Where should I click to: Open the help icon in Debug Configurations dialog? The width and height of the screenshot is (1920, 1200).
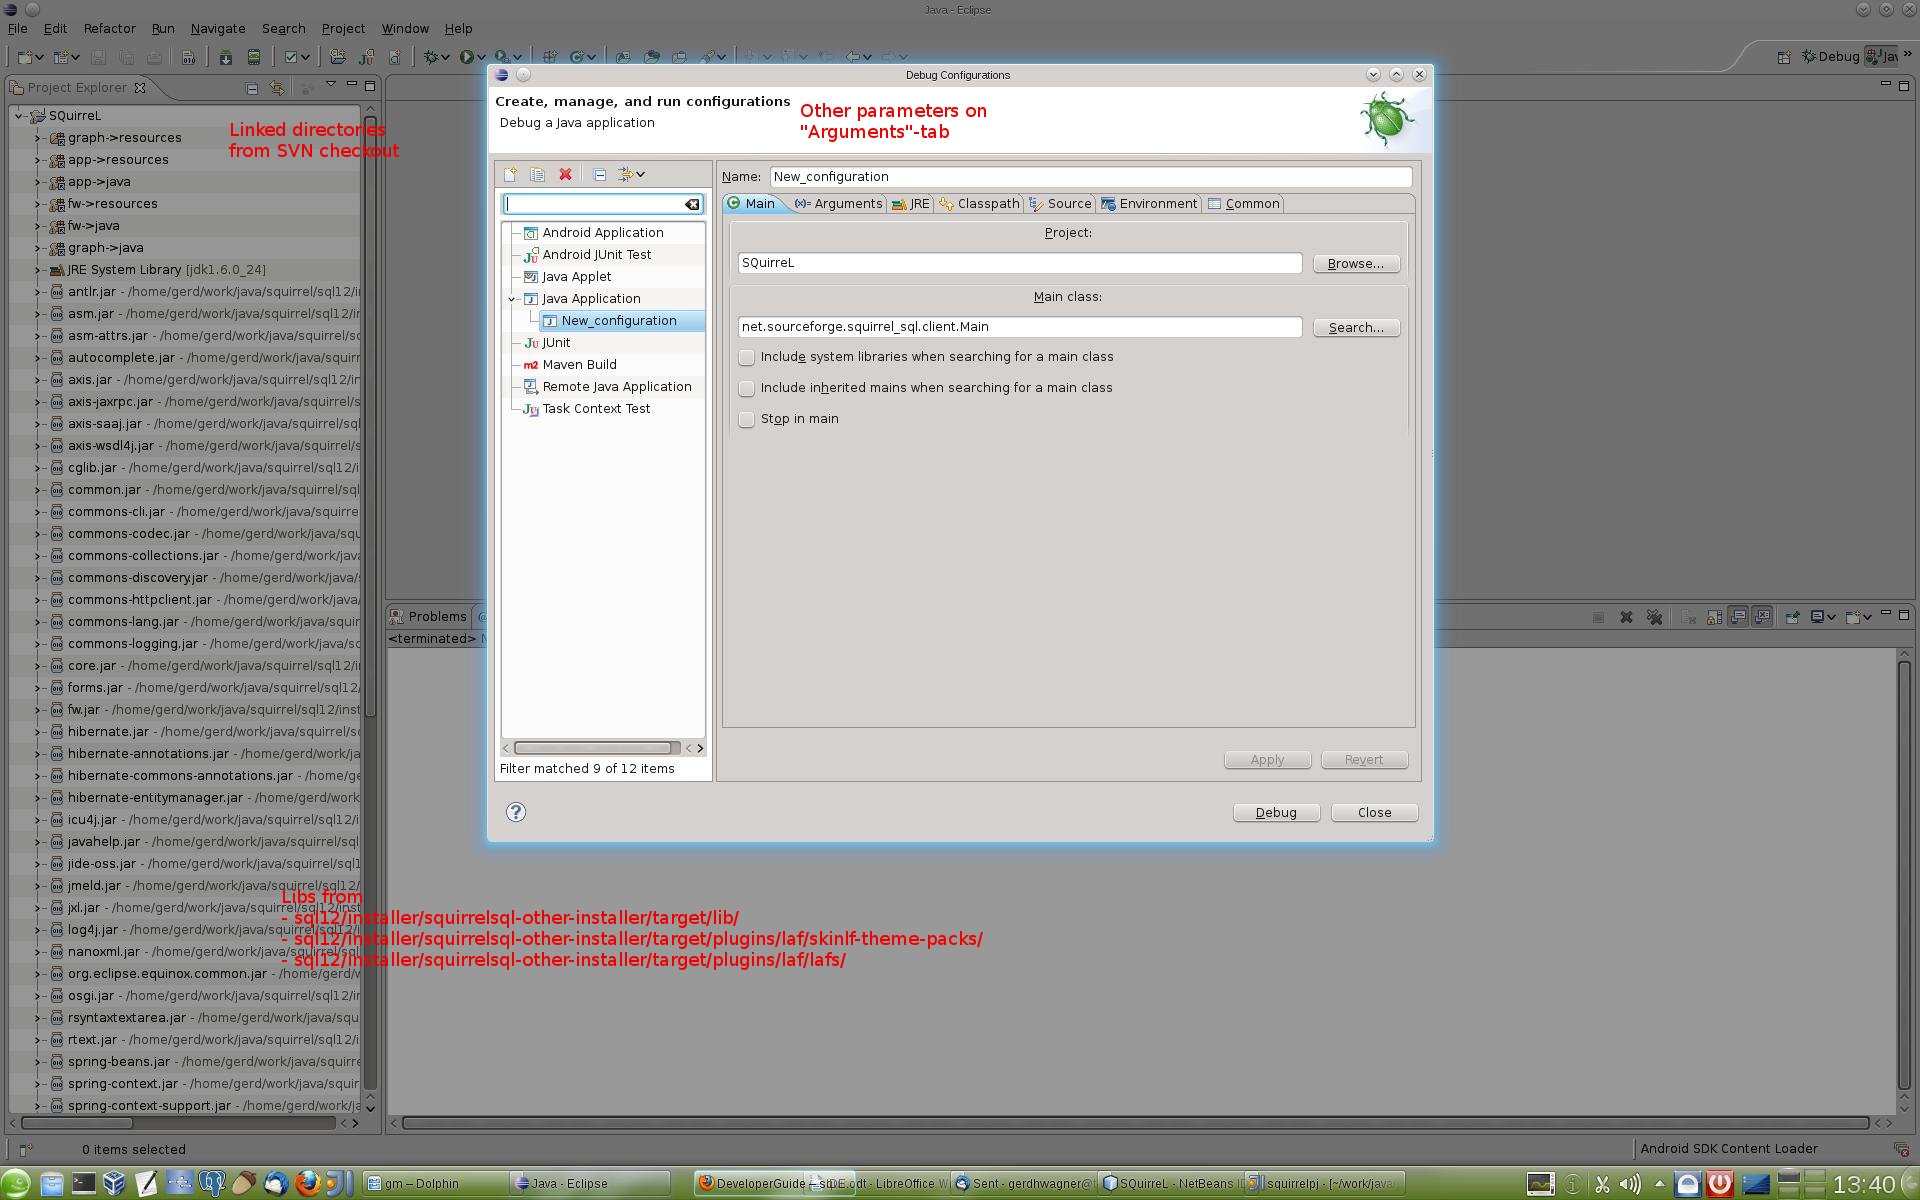point(516,812)
